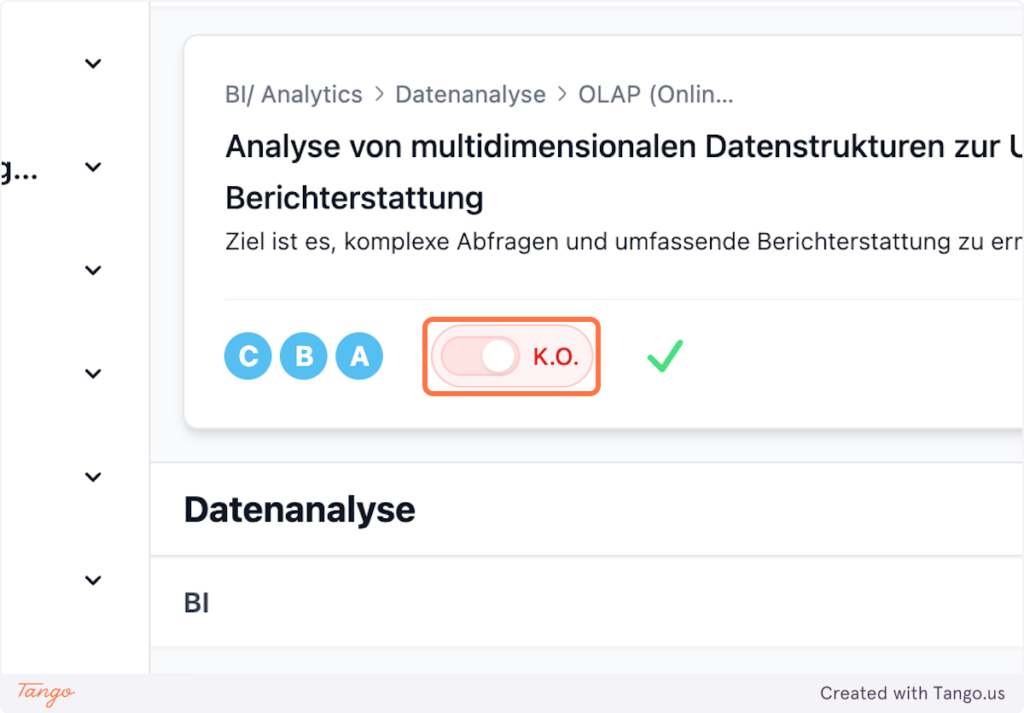Open the 'Created with Tango.us' link
This screenshot has height=713, width=1024.
[913, 693]
